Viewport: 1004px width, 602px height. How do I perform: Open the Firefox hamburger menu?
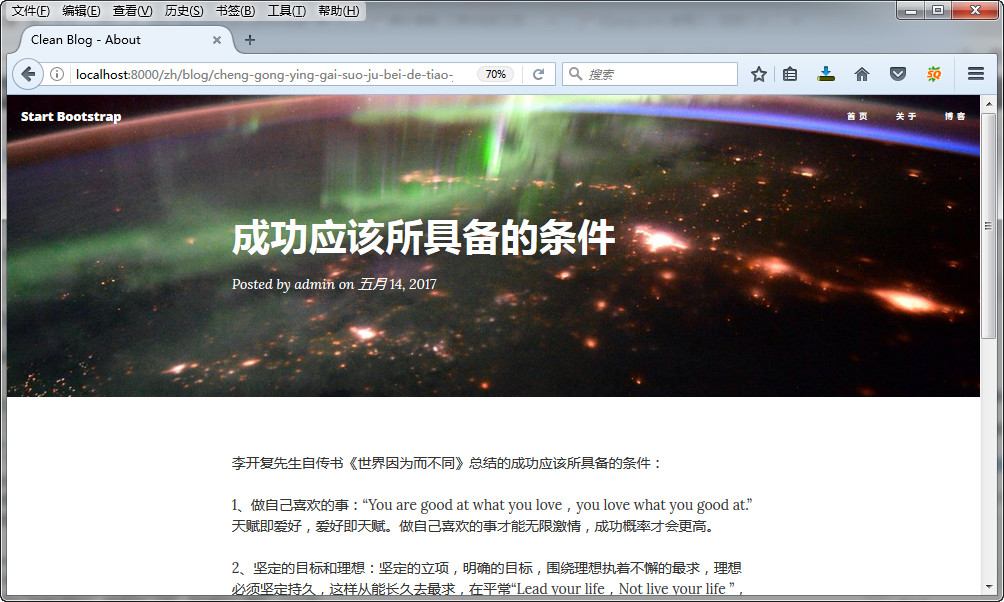tap(976, 74)
